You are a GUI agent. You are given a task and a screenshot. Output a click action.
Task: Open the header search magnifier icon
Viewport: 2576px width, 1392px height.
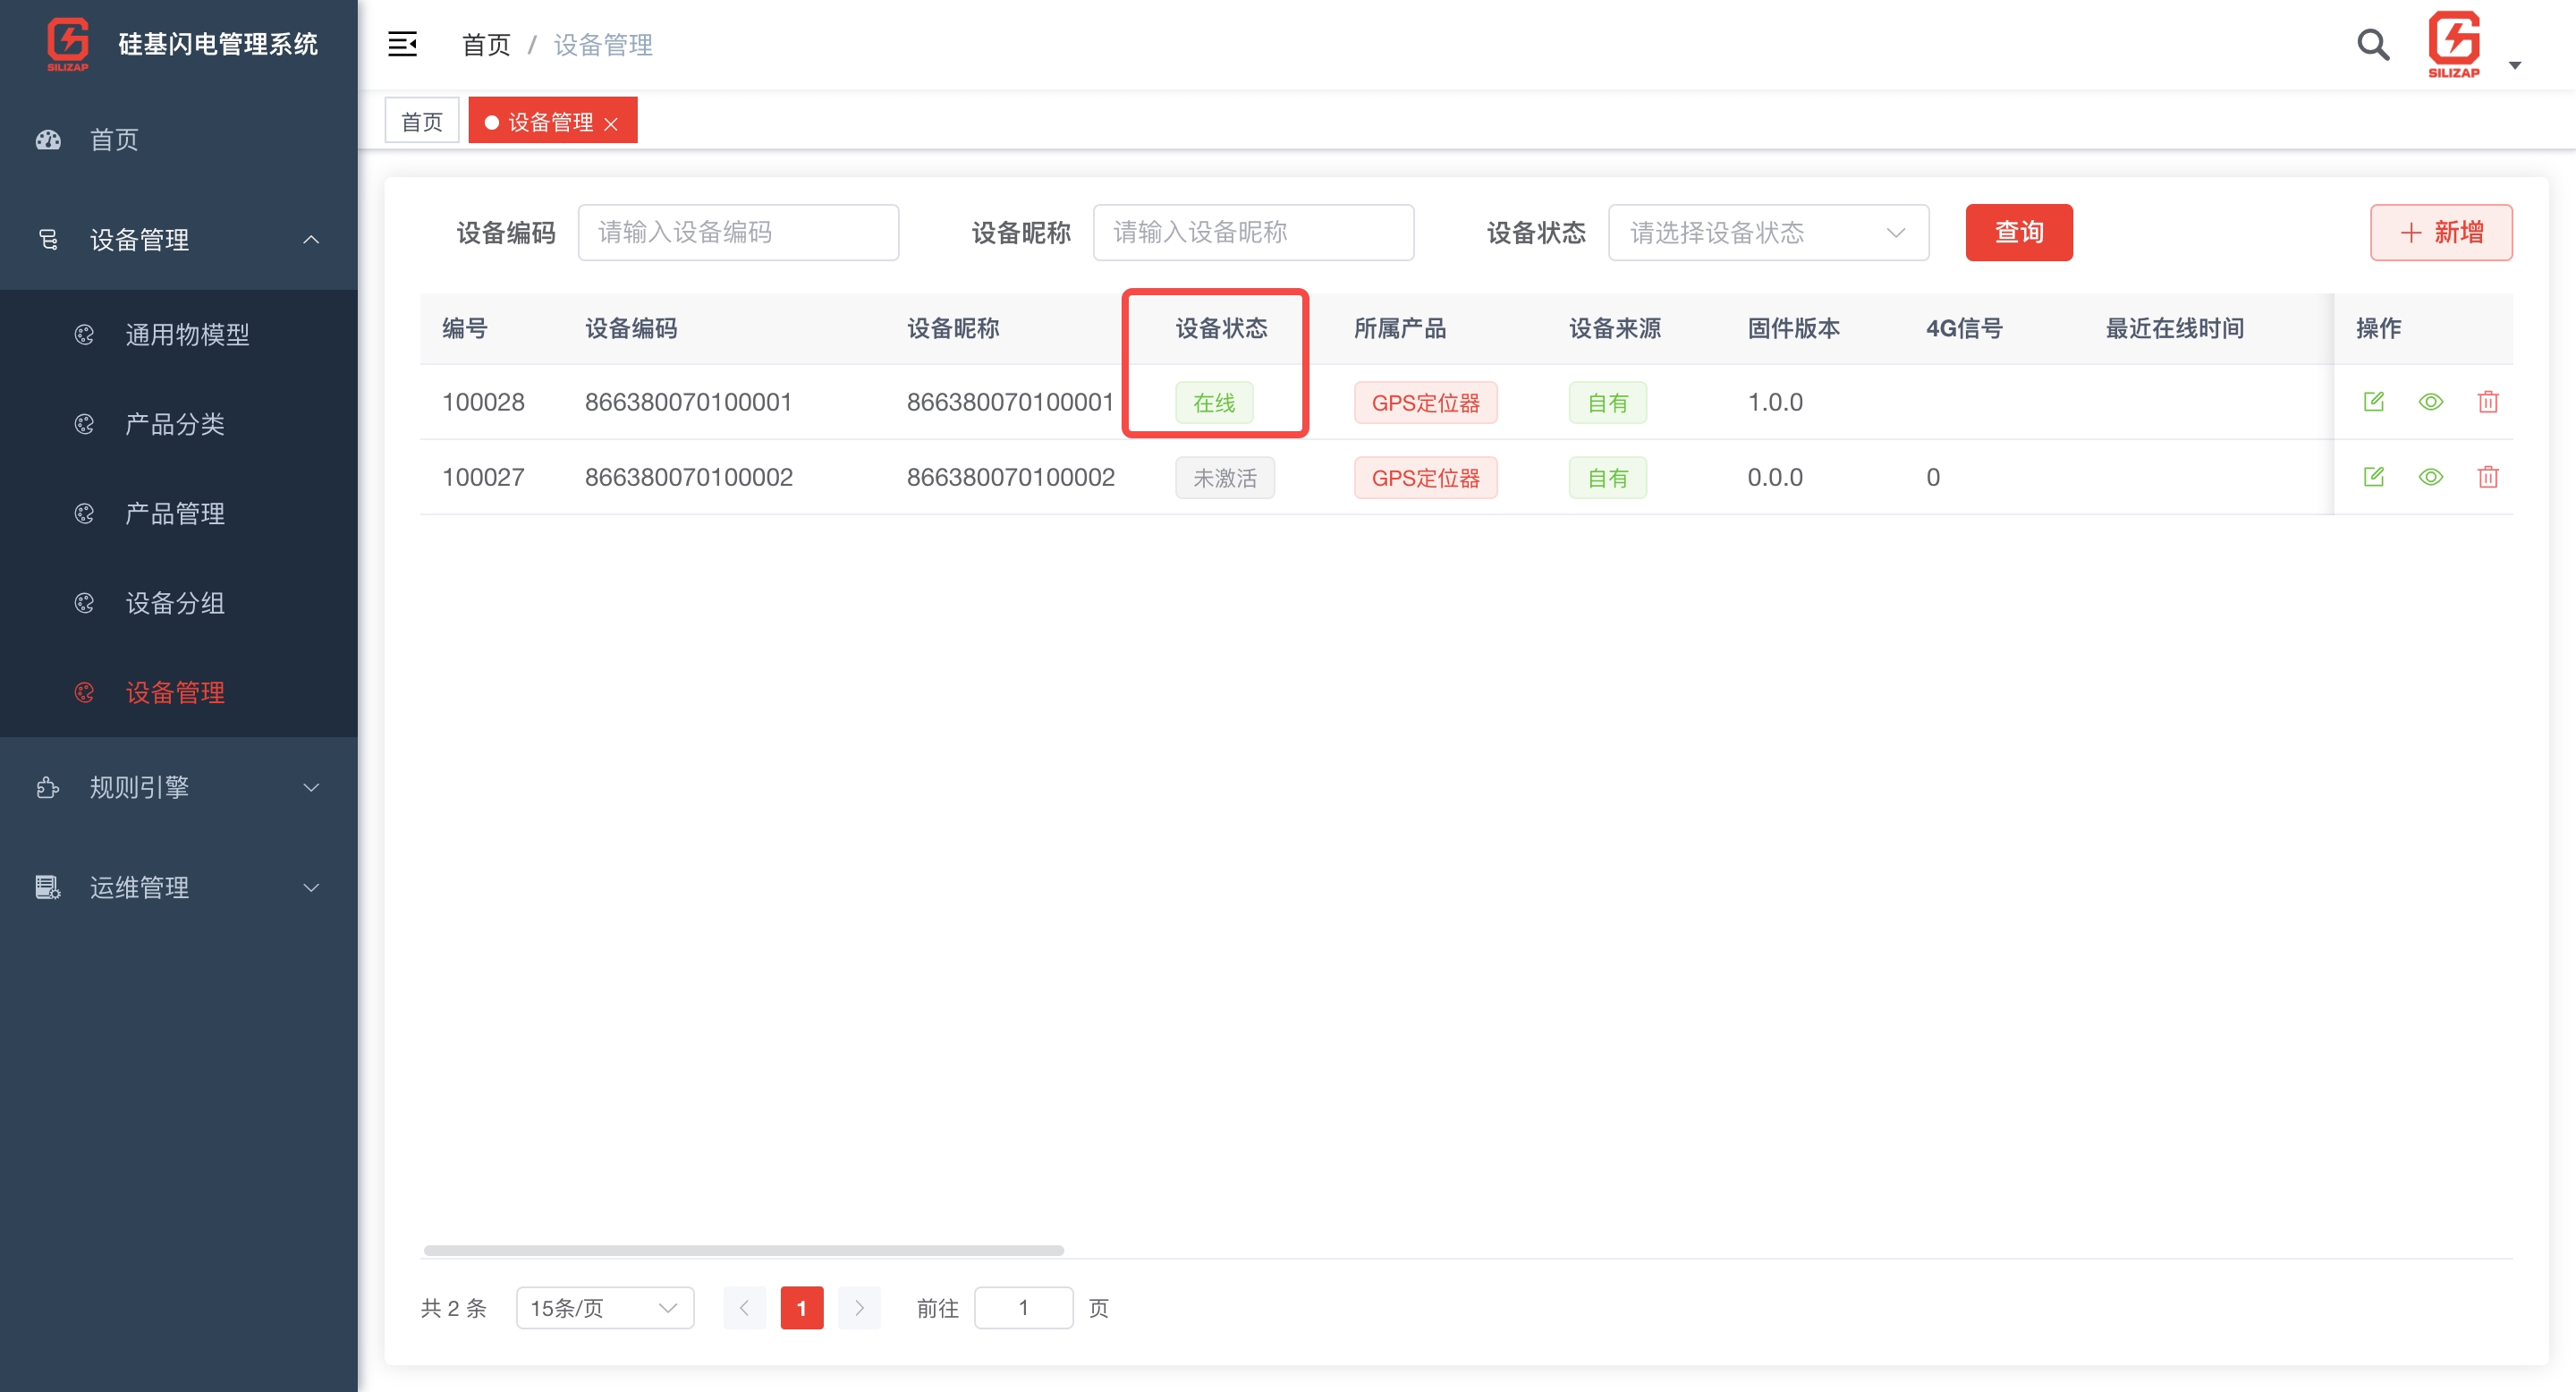2373,45
